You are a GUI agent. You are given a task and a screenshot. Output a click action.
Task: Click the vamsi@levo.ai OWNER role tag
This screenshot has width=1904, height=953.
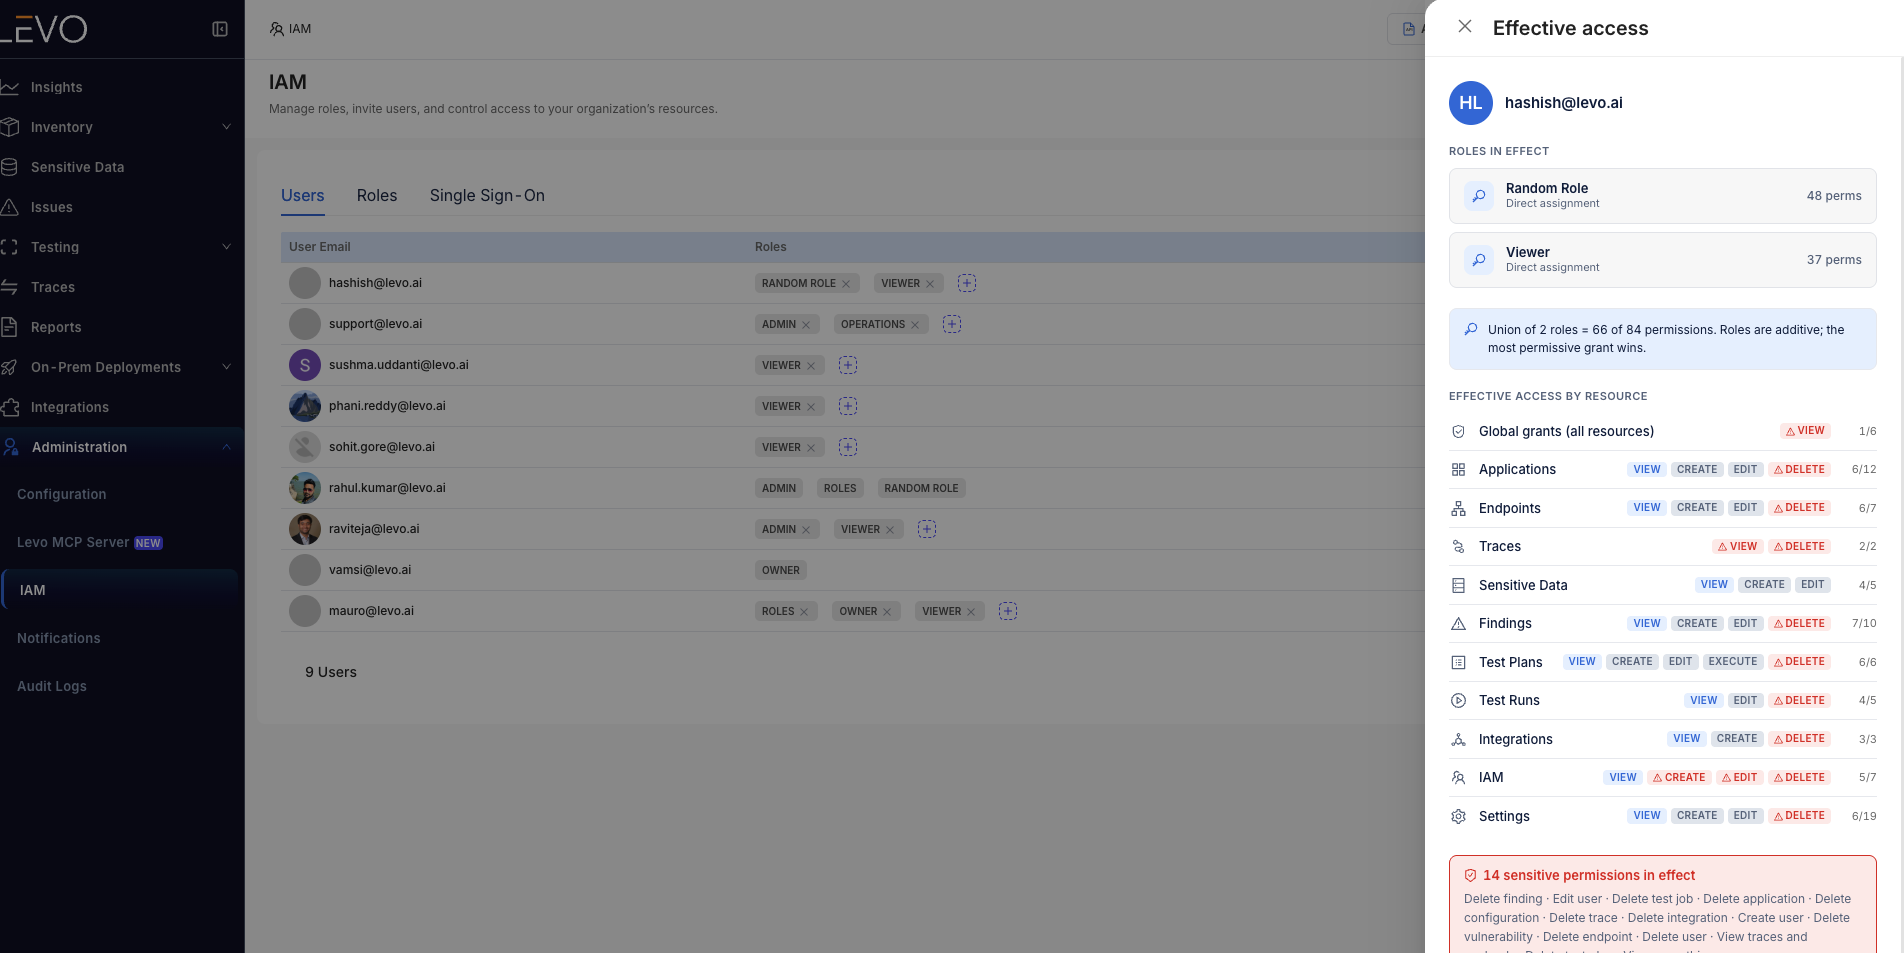click(781, 570)
